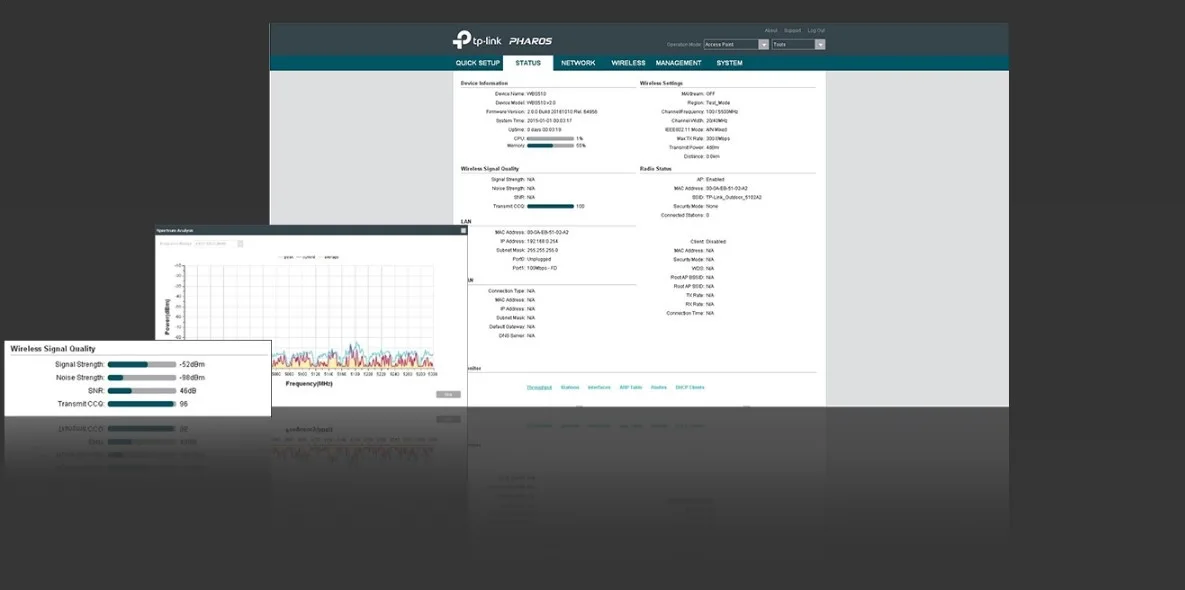Click the Log Out link
The height and width of the screenshot is (590, 1185).
pyautogui.click(x=816, y=31)
